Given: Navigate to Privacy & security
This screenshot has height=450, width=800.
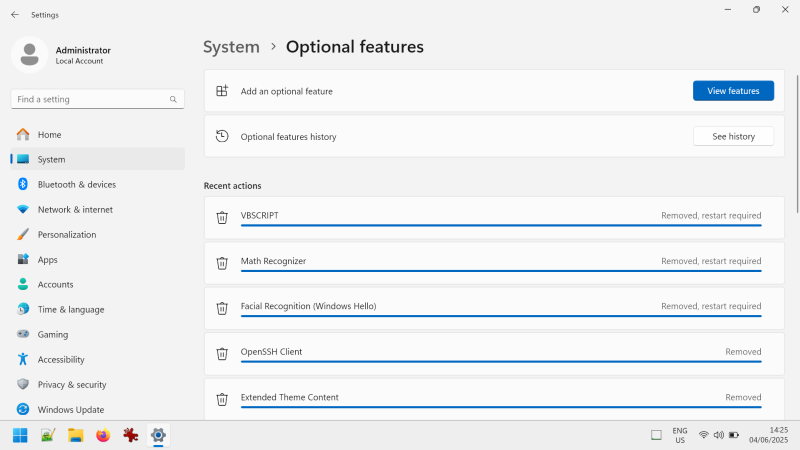Looking at the screenshot, I should [x=71, y=385].
